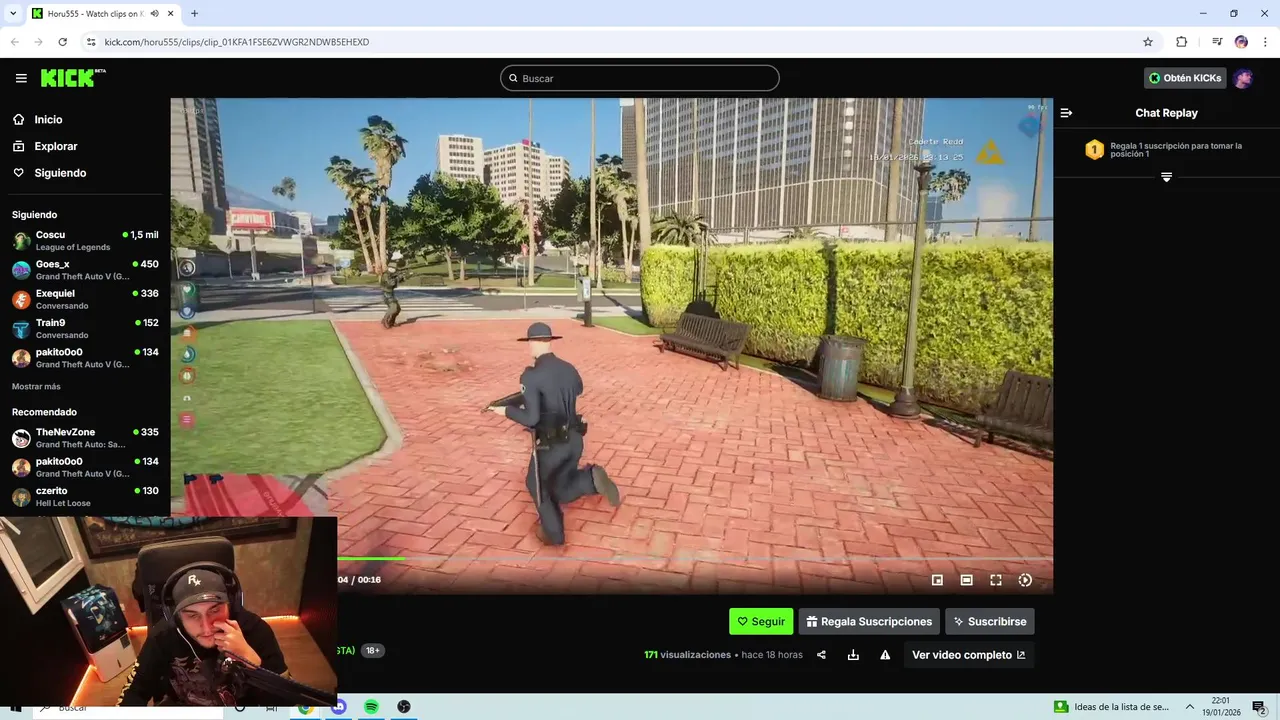The width and height of the screenshot is (1280, 720).
Task: Click the Suscribirse button
Action: pos(990,621)
